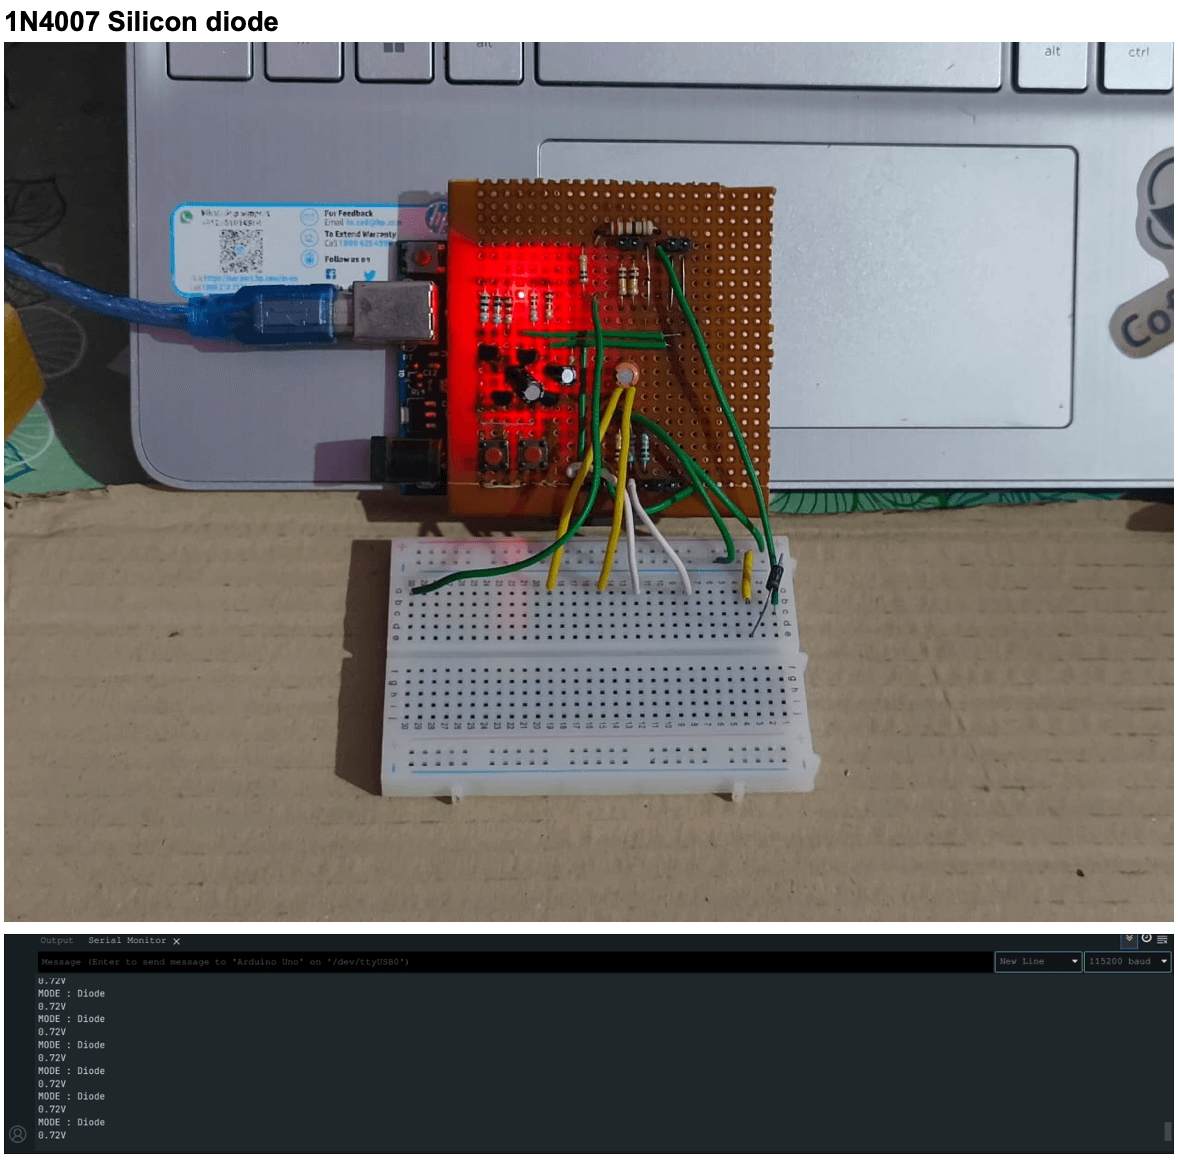Click the bottom MODE : Diode line
Image resolution: width=1178 pixels, height=1162 pixels.
tap(71, 1122)
